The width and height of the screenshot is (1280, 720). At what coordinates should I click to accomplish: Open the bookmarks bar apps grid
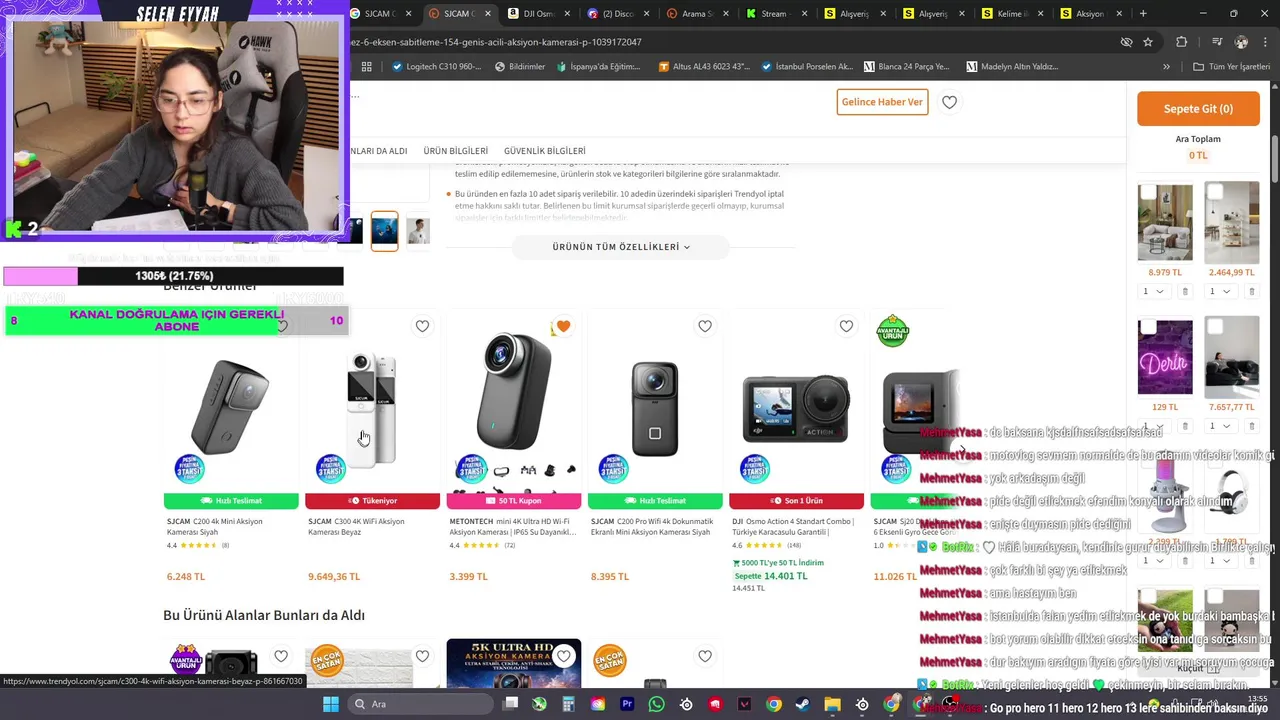367,67
